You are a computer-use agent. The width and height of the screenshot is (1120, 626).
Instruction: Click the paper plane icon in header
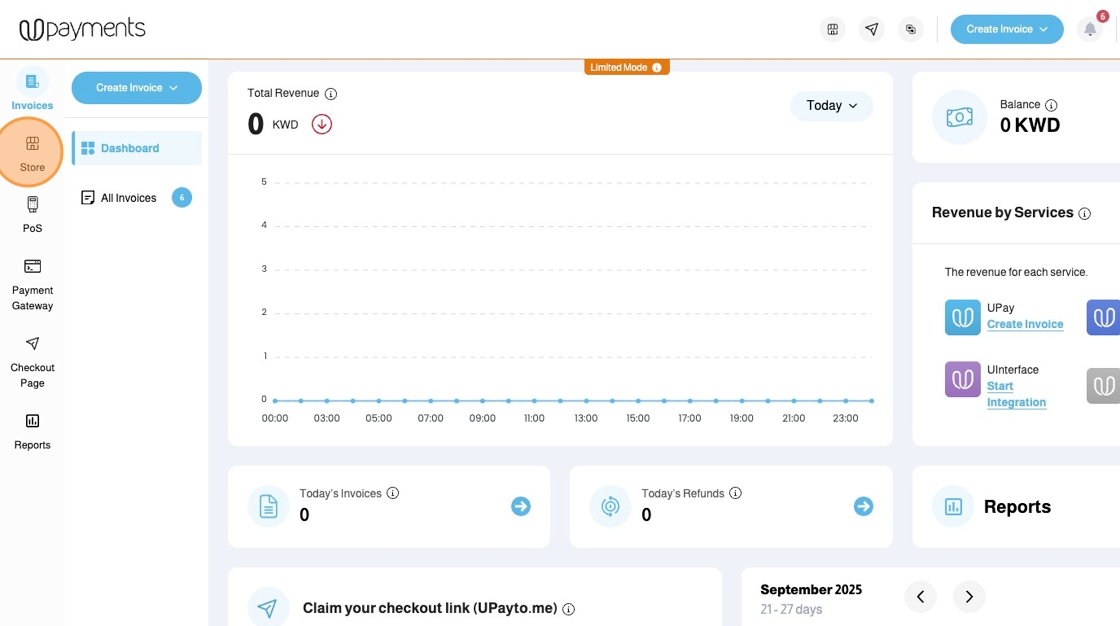(871, 29)
